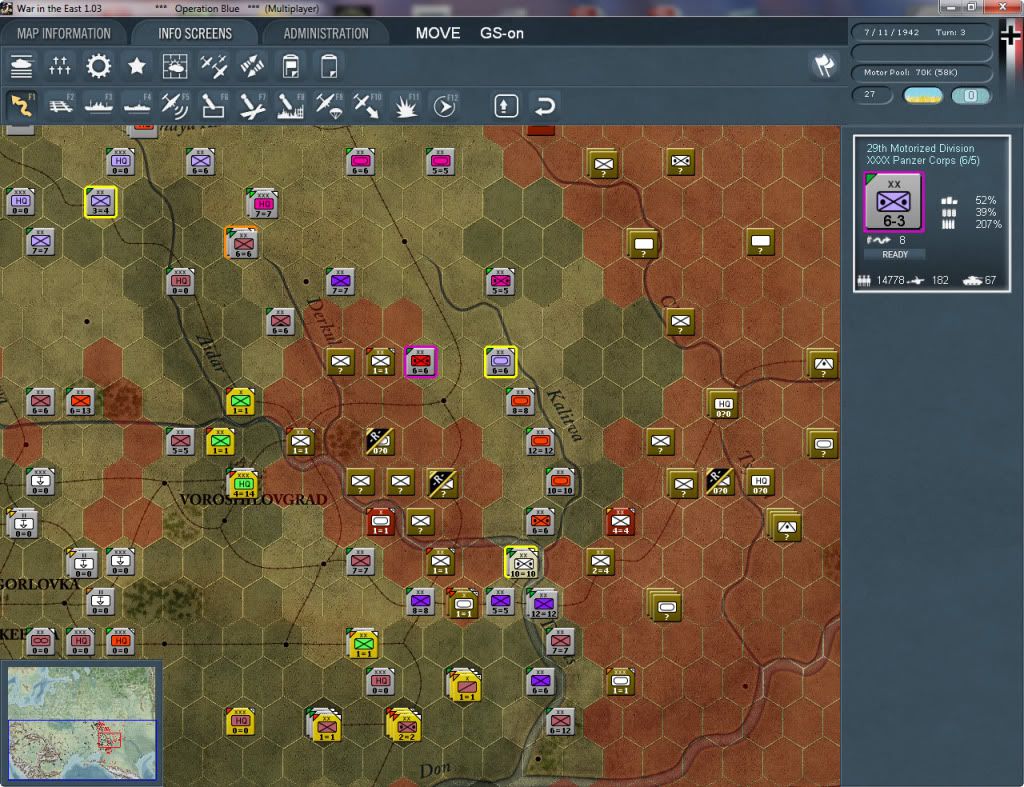Select the yellow HQ 4=14 unit at Voroshilovgrad
This screenshot has width=1024, height=787.
point(243,484)
